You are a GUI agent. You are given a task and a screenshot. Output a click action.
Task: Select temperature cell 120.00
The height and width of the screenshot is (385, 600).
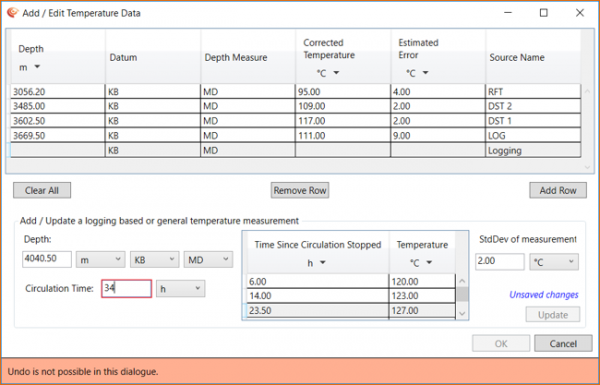[x=422, y=281]
